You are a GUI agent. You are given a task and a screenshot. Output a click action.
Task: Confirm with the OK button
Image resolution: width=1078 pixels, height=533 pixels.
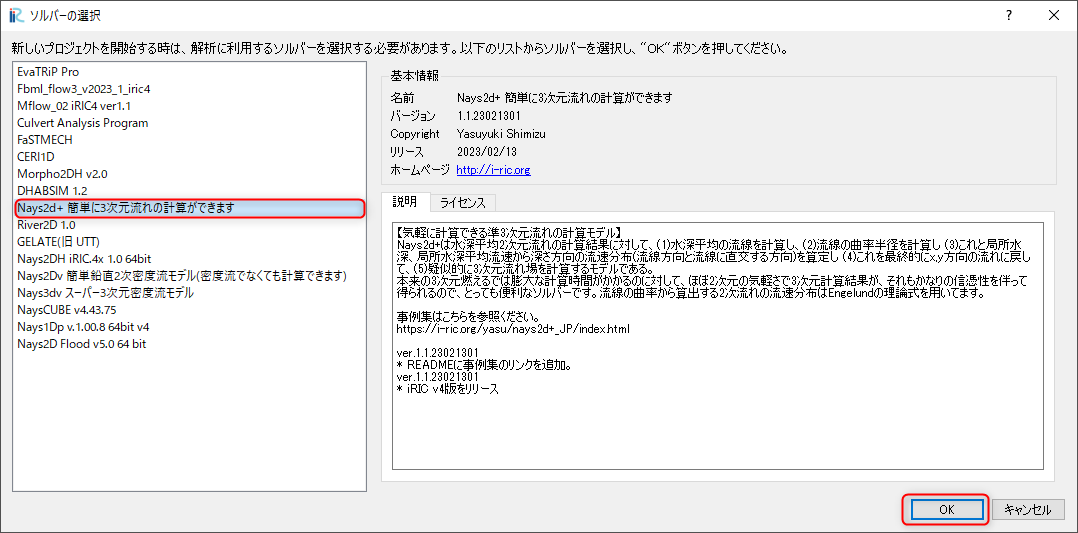point(946,510)
